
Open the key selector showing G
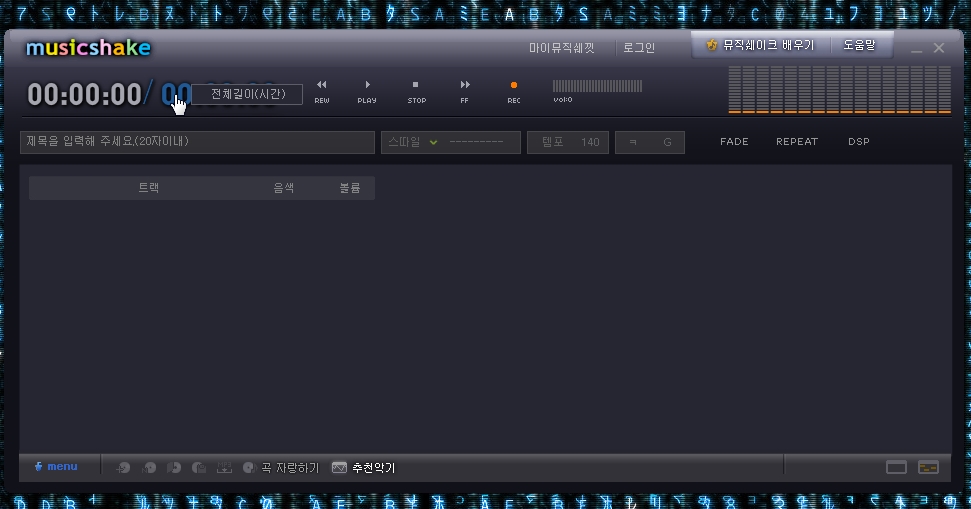pyautogui.click(x=650, y=142)
